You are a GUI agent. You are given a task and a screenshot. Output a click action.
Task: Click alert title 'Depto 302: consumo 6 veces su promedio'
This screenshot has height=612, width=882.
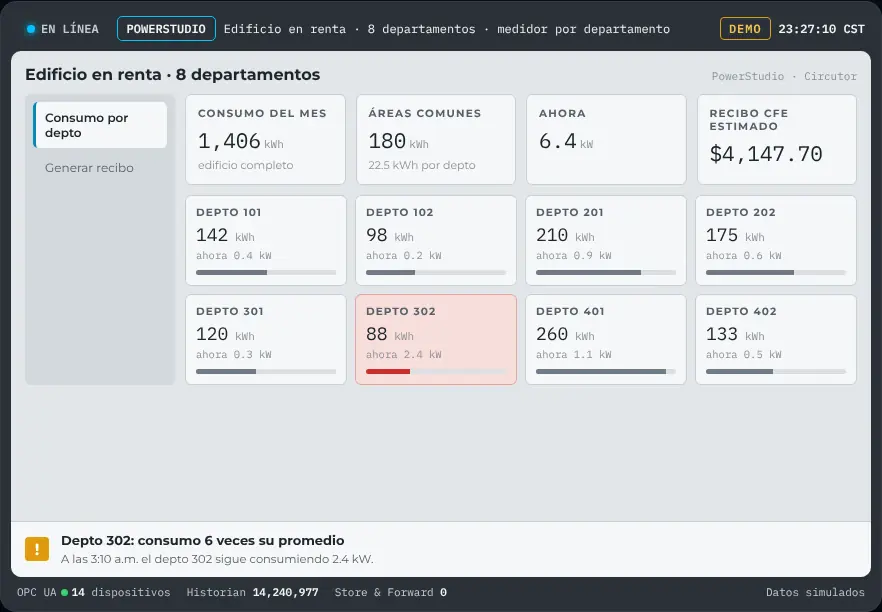pos(202,541)
